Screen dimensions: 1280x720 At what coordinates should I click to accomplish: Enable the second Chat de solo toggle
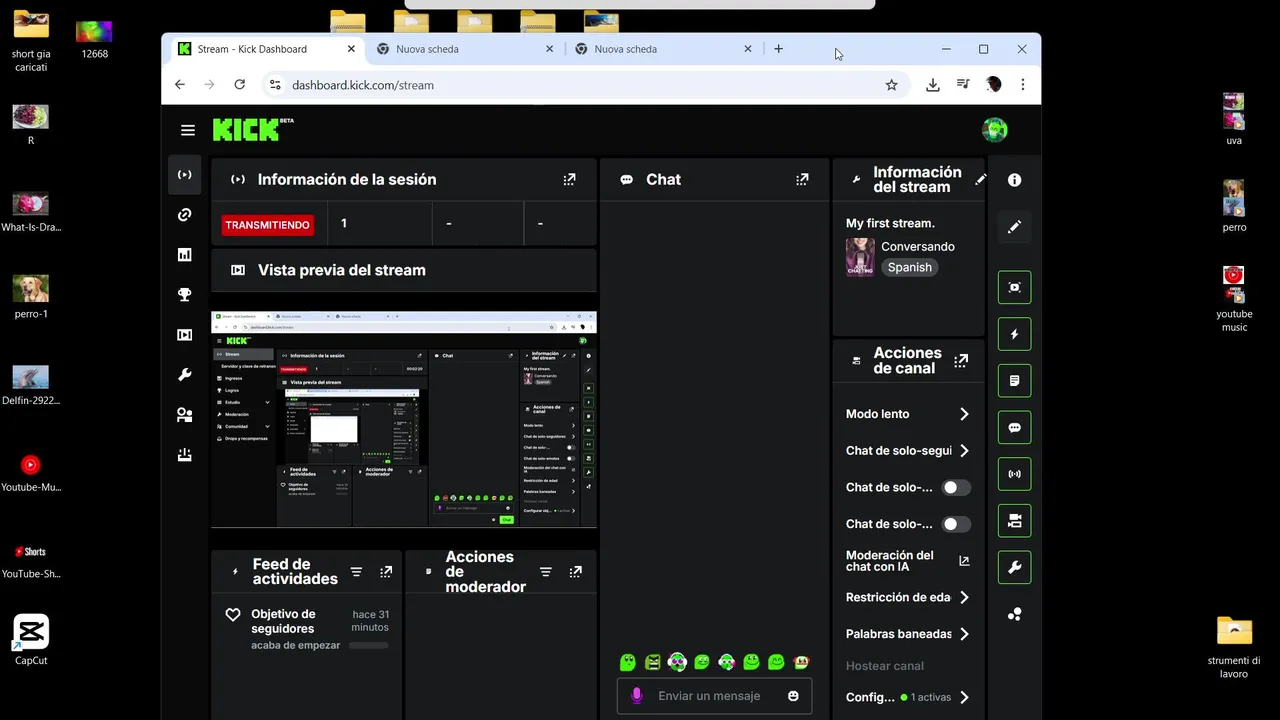[x=956, y=524]
